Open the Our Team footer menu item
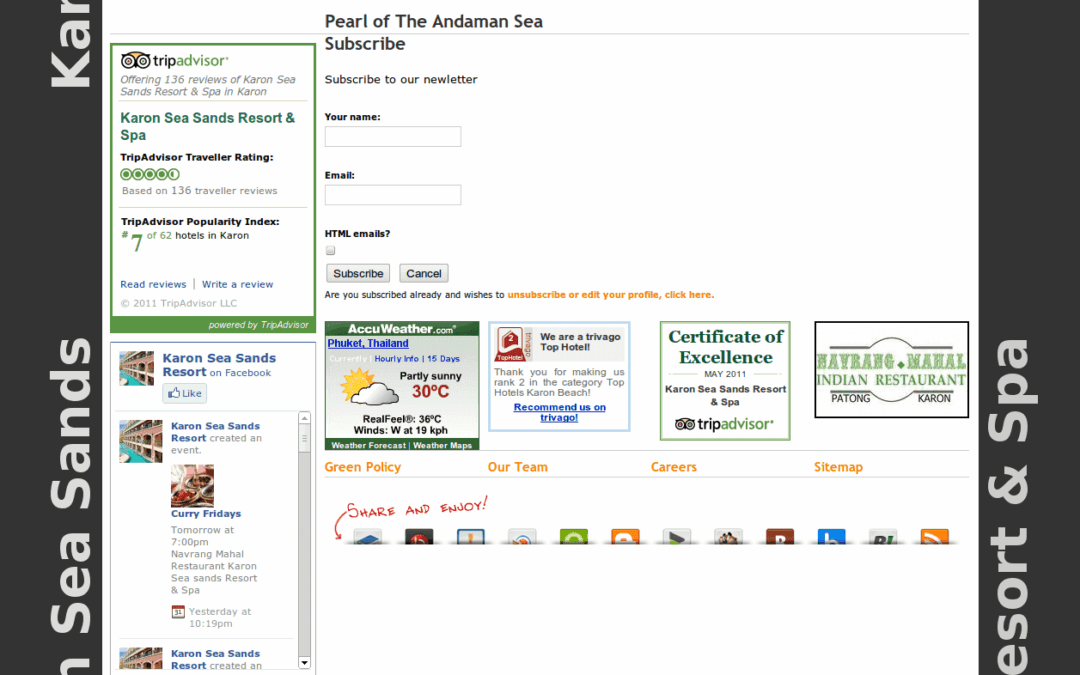 (x=518, y=467)
